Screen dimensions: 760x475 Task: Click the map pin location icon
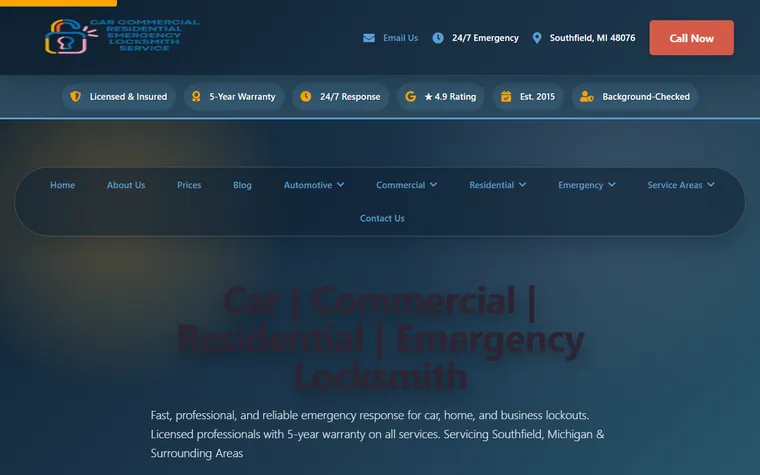click(537, 38)
